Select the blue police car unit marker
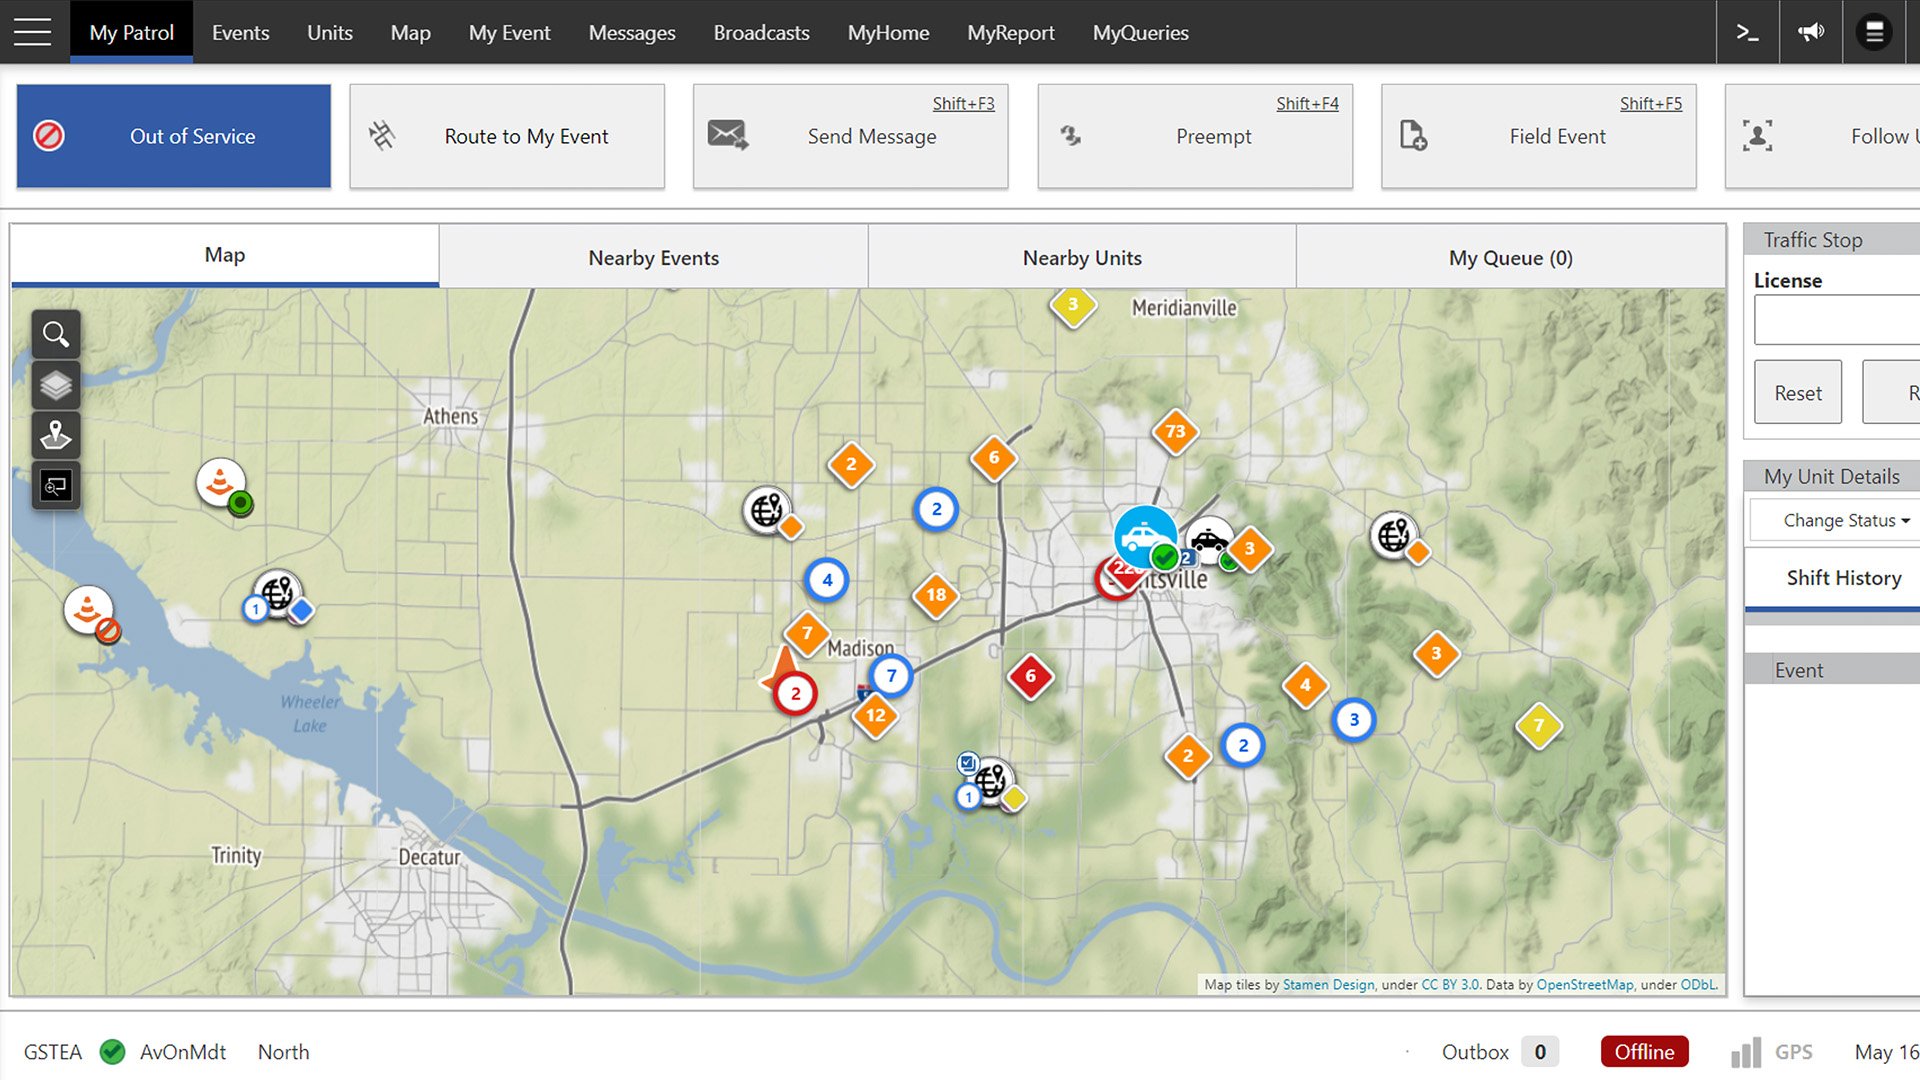The height and width of the screenshot is (1080, 1920). point(1143,536)
